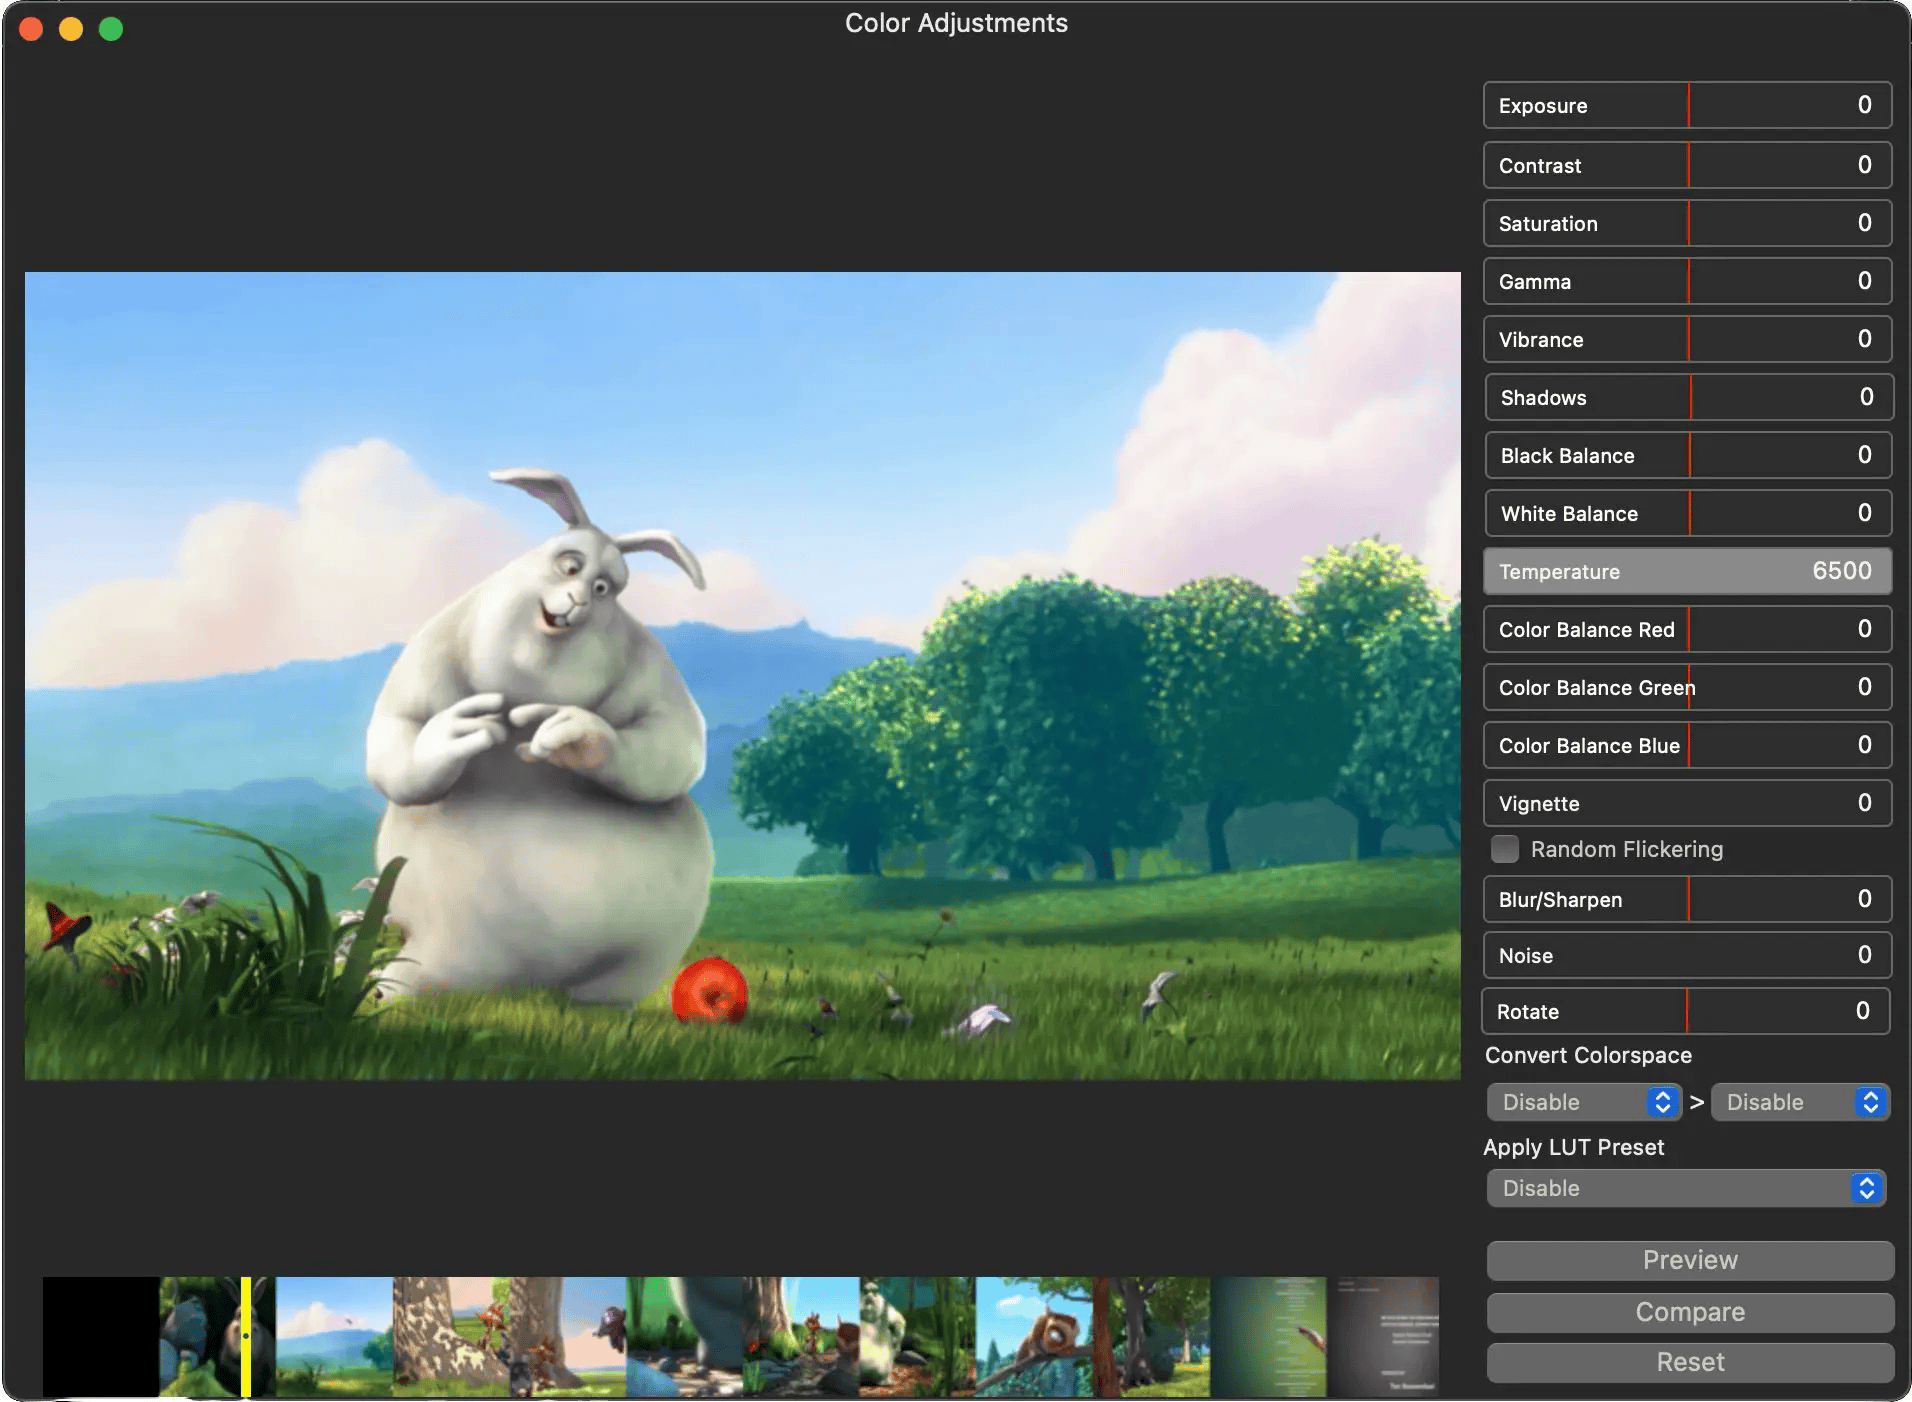The height and width of the screenshot is (1402, 1912).
Task: Click the Contrast slider
Action: (1687, 165)
